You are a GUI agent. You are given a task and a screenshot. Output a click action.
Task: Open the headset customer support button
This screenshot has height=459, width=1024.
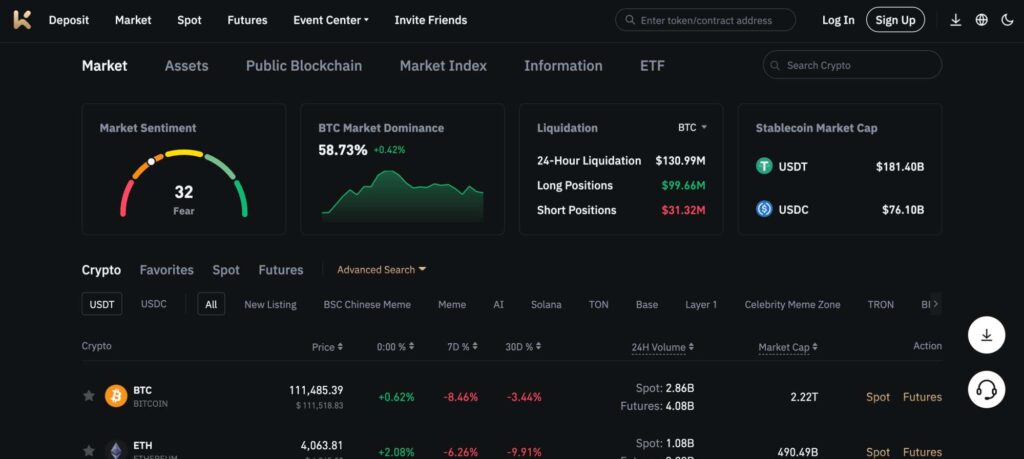[x=986, y=390]
